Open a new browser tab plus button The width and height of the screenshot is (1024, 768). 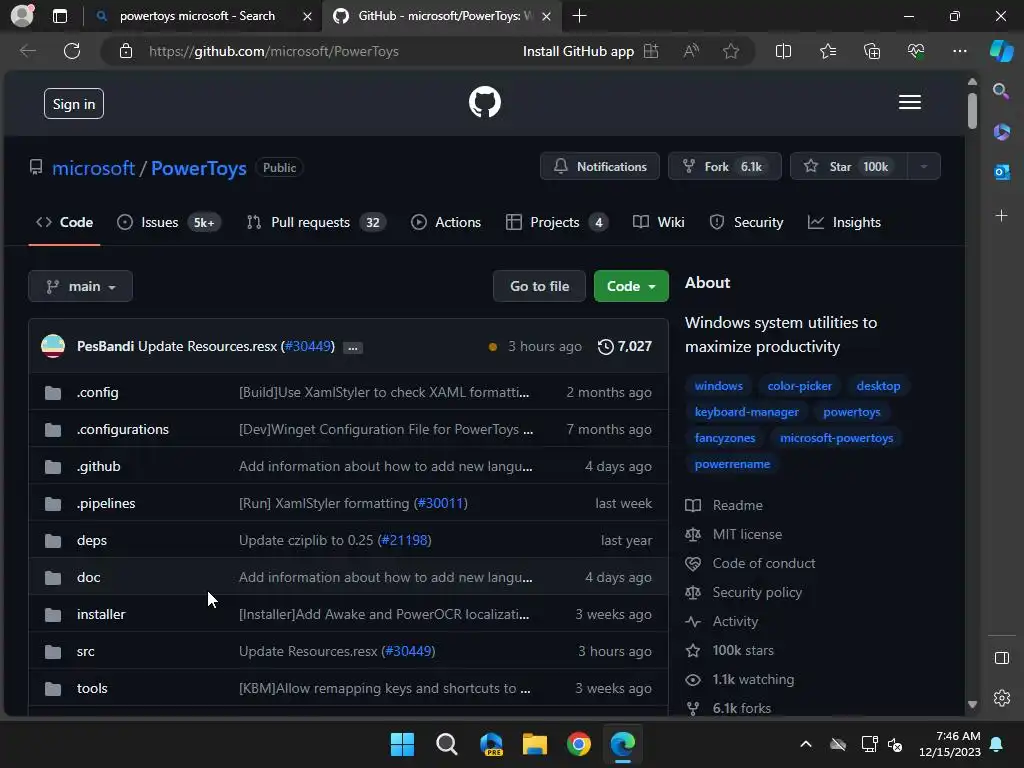pos(579,16)
